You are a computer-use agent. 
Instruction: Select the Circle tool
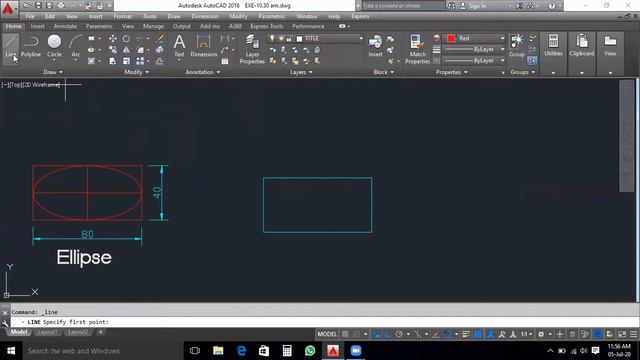[54, 46]
